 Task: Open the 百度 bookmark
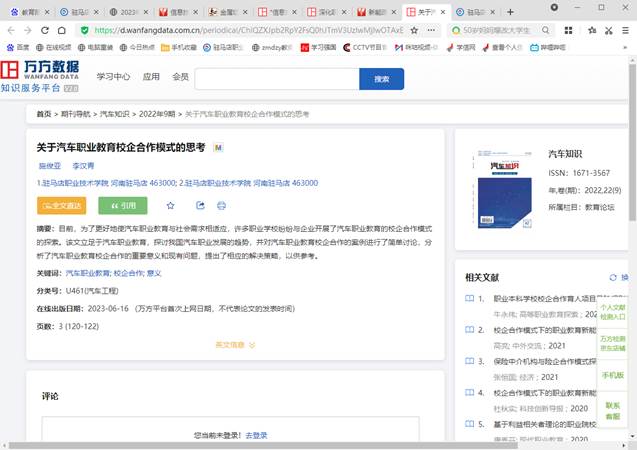click(x=18, y=48)
